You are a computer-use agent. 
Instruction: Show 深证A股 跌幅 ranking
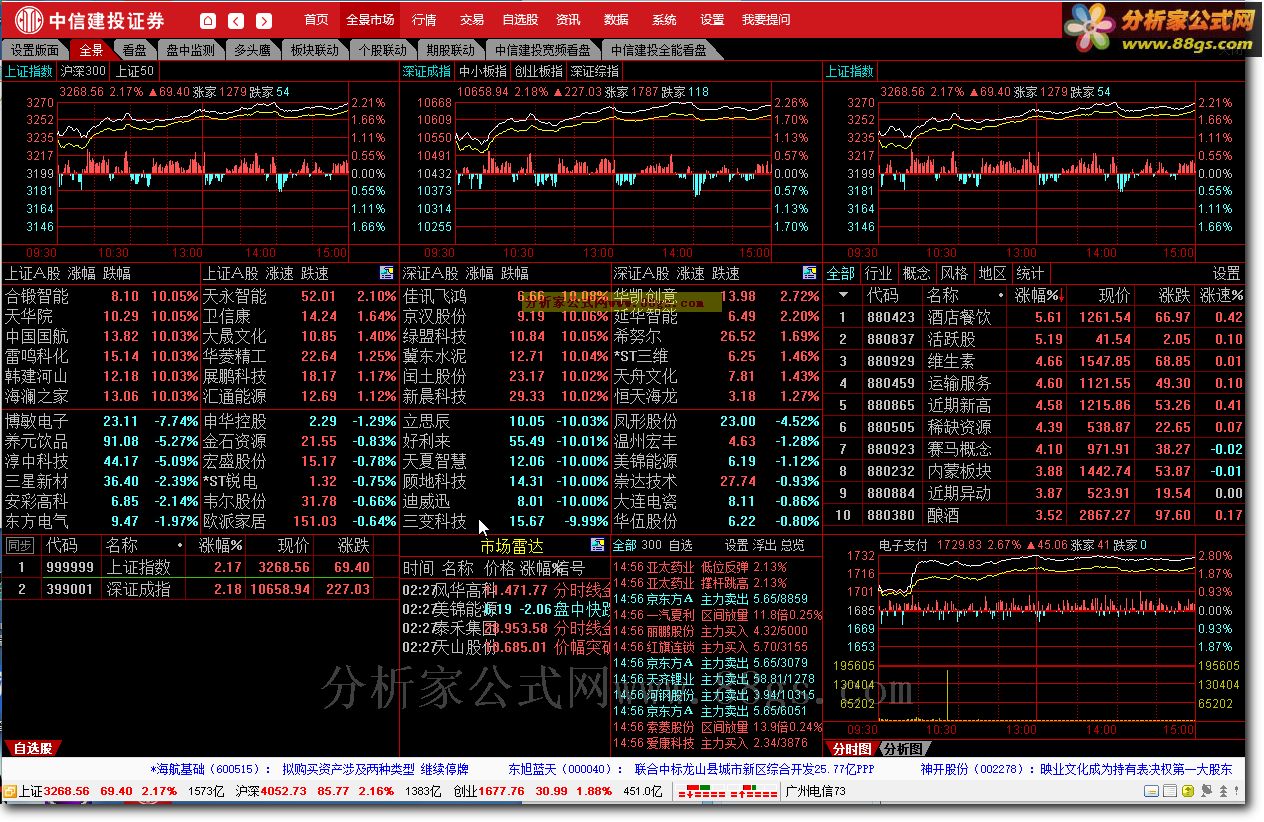[515, 273]
